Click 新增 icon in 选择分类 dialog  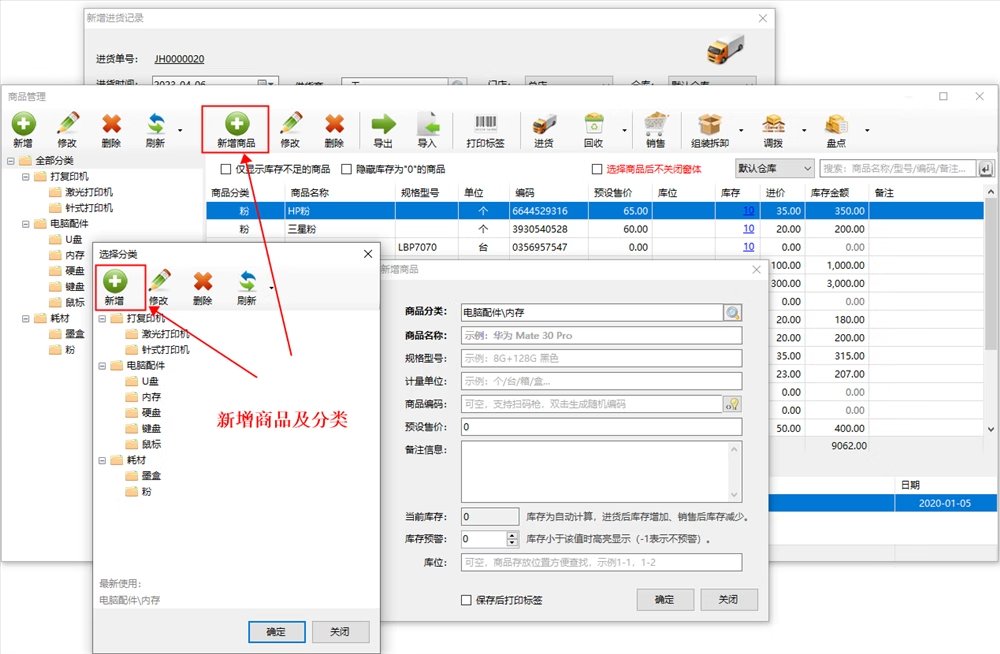pos(115,281)
